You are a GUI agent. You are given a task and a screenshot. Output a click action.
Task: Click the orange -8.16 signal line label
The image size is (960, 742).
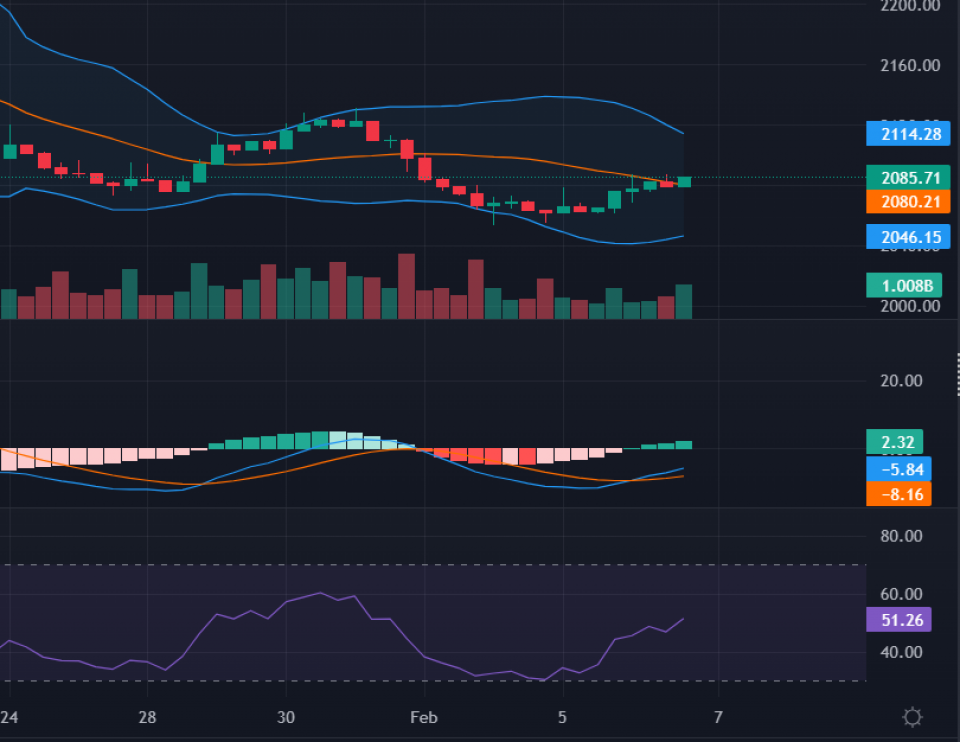(899, 493)
